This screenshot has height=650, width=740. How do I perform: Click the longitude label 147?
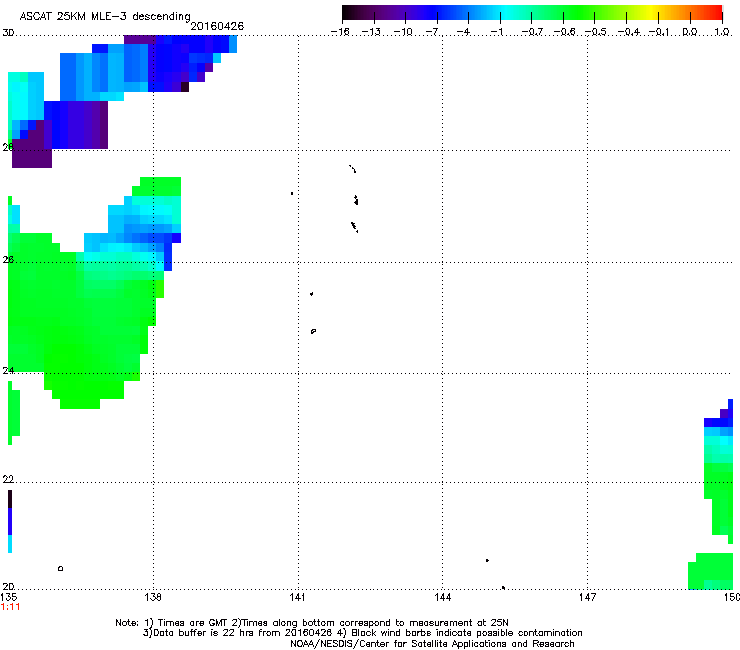[x=587, y=597]
